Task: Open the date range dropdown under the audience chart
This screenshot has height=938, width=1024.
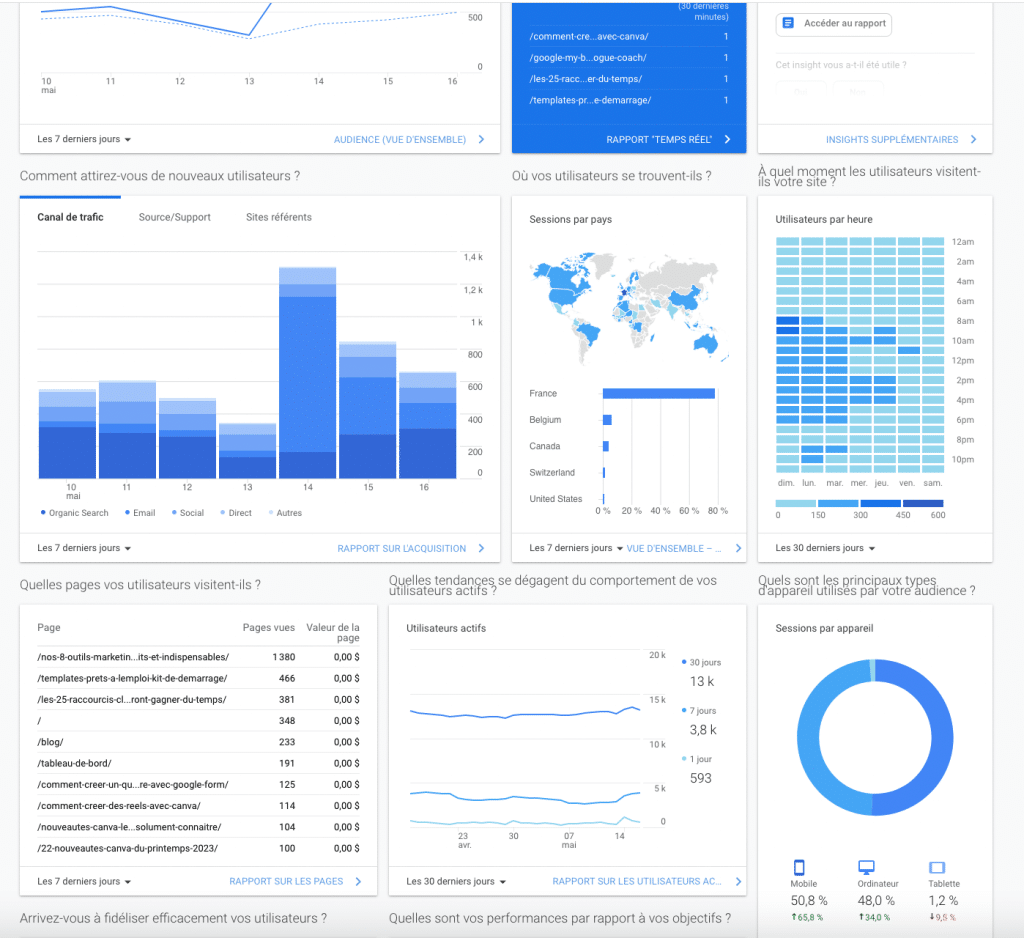Action: pos(84,139)
